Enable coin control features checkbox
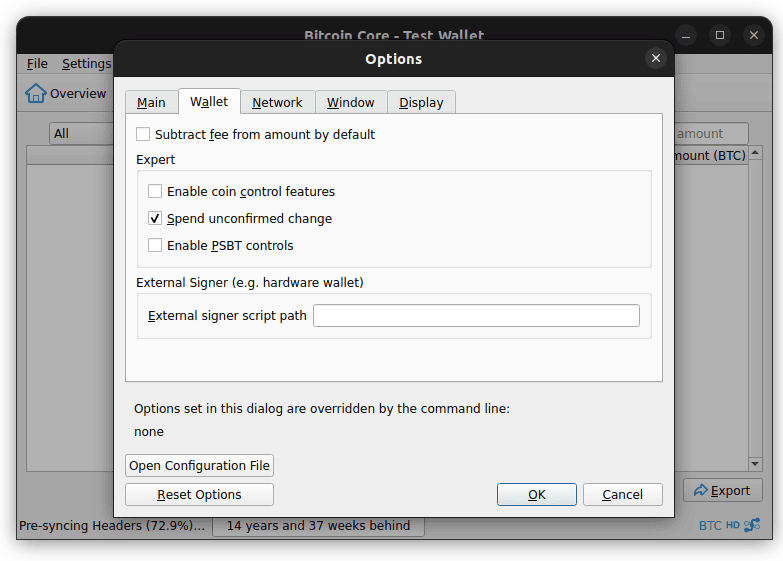 [x=155, y=191]
